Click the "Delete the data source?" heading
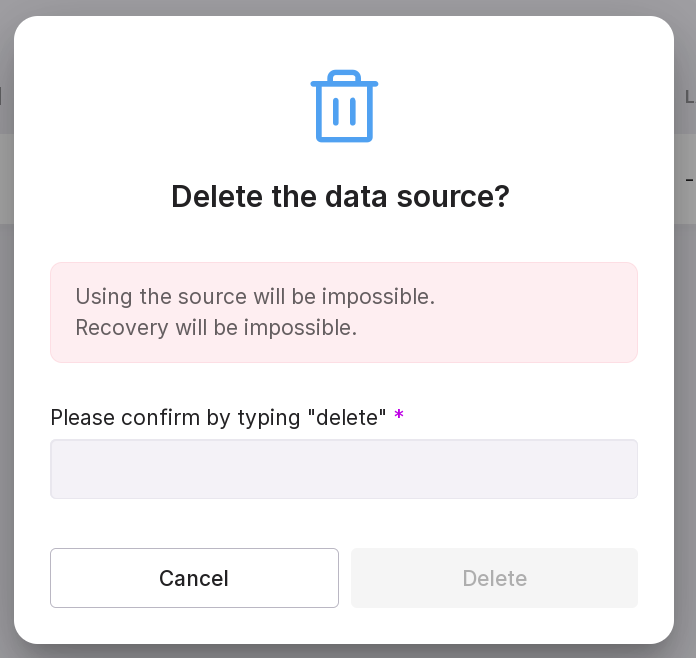Viewport: 696px width, 658px height. (x=340, y=196)
